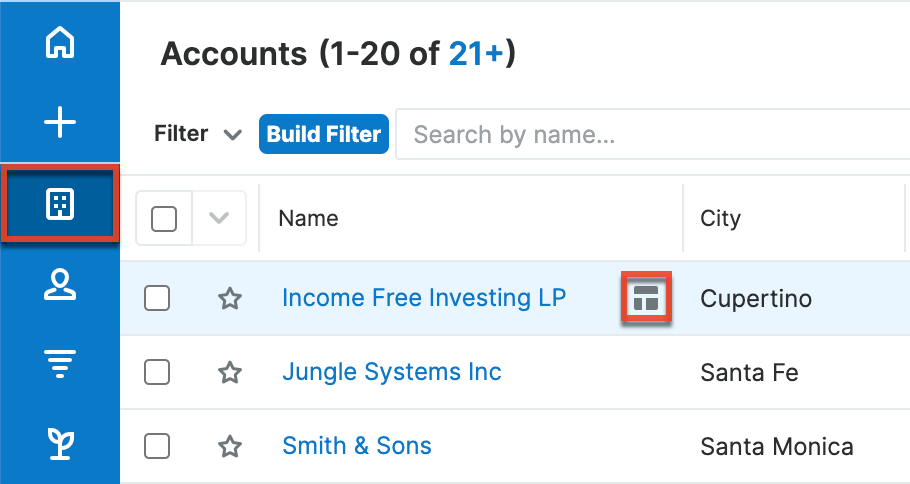Open the Accounts module building icon
The height and width of the screenshot is (484, 910).
pyautogui.click(x=60, y=204)
